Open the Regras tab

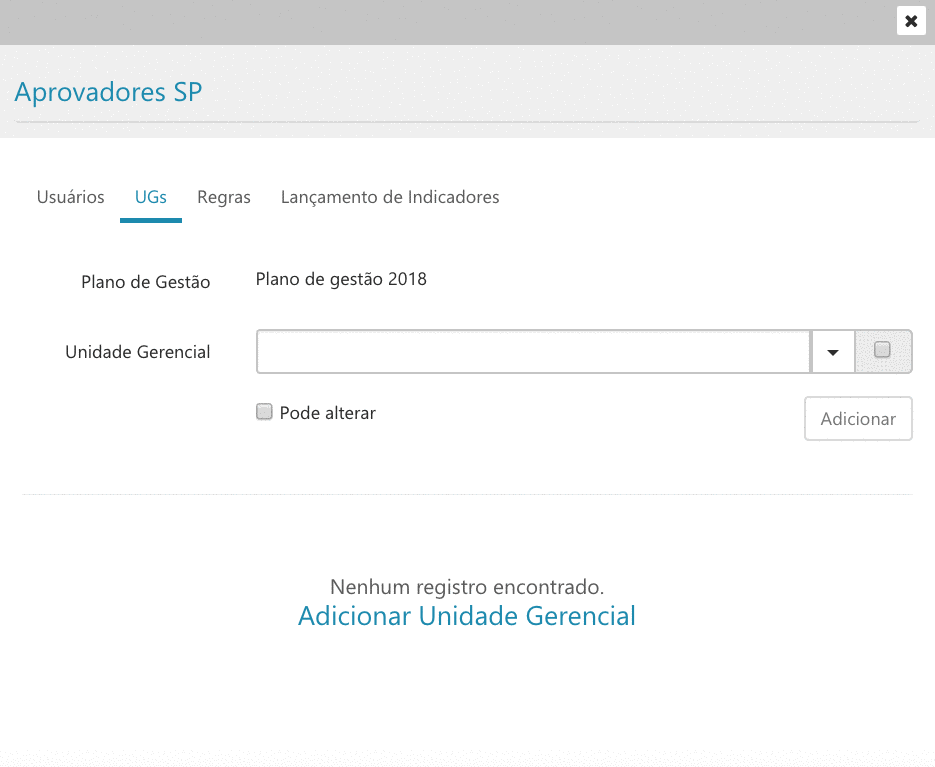click(224, 197)
